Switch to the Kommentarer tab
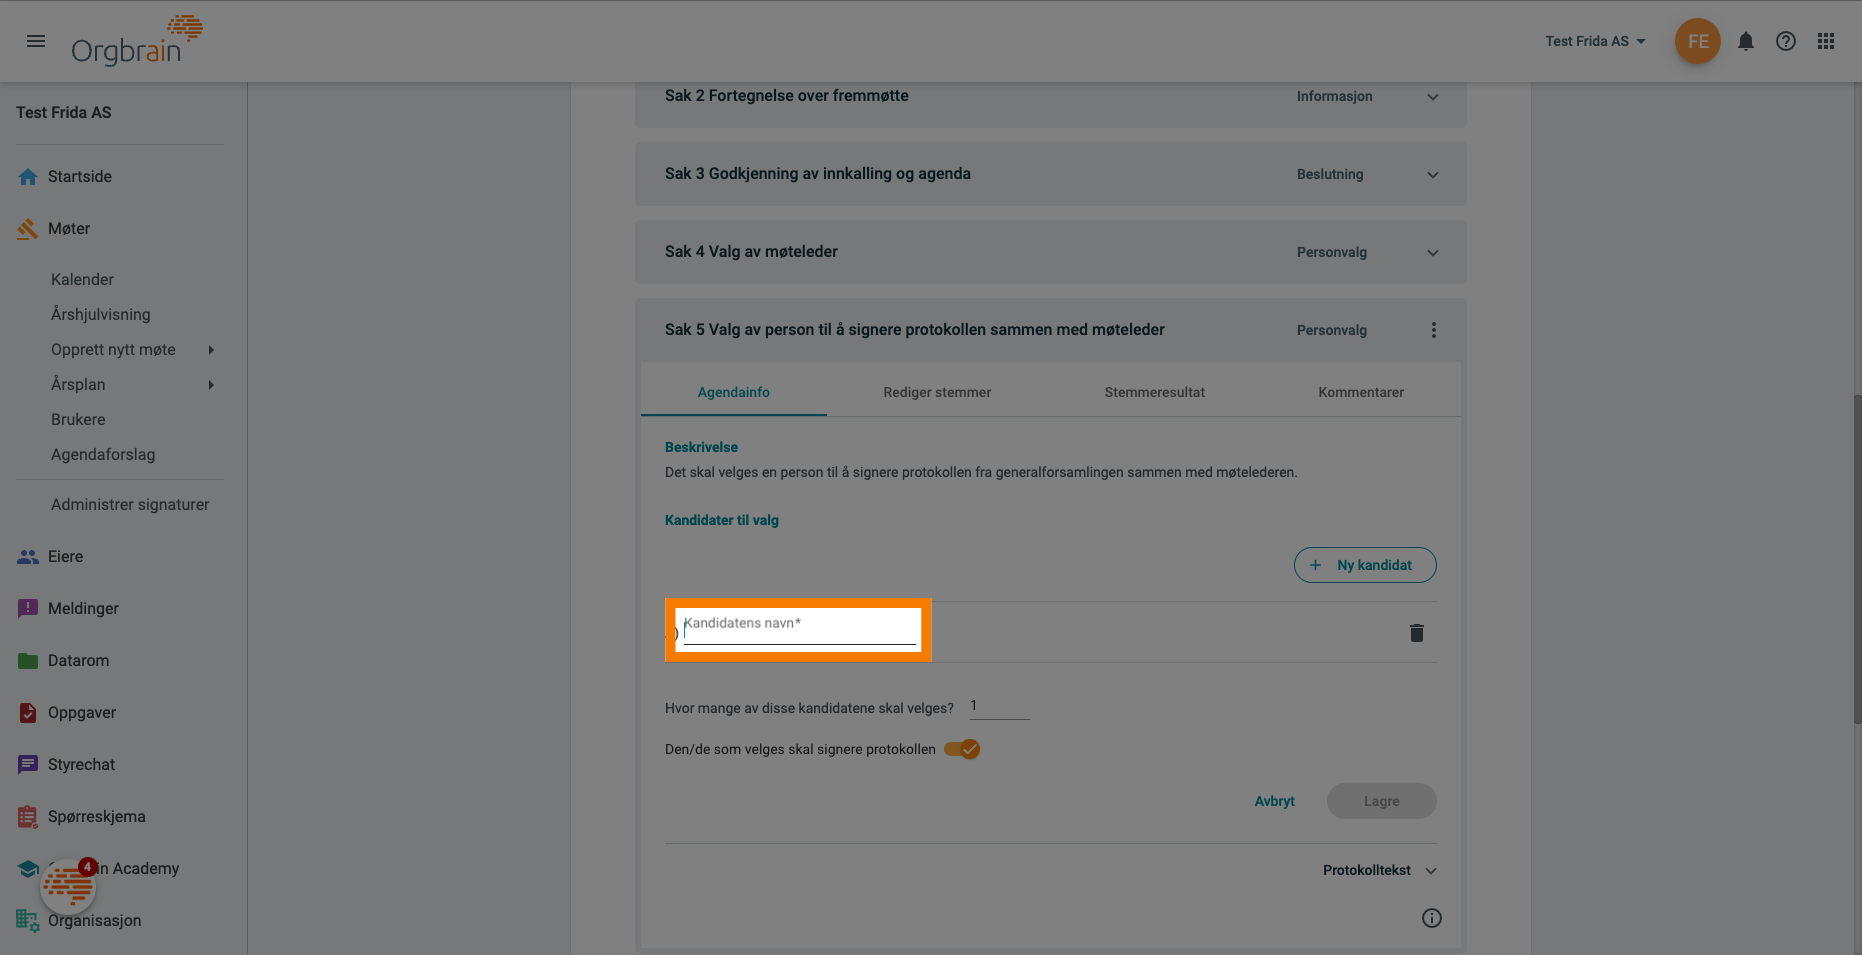Image resolution: width=1862 pixels, height=955 pixels. 1361,392
